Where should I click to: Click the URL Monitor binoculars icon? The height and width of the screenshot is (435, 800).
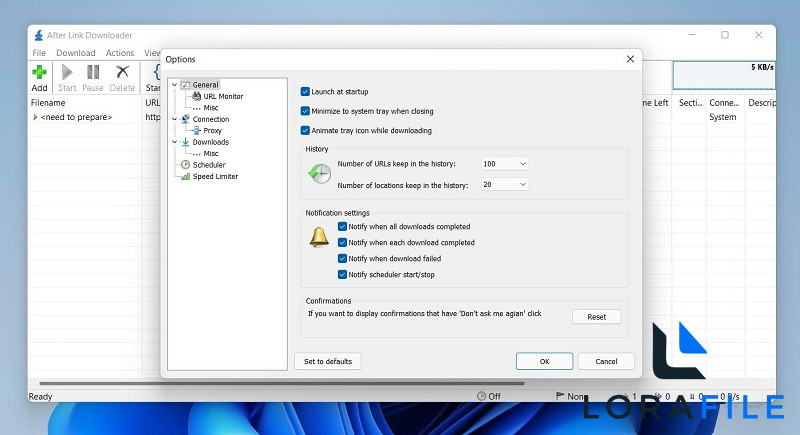coord(196,96)
